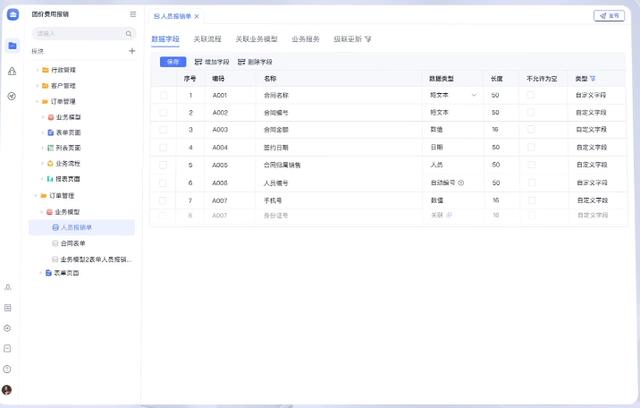Screen dimensions: 640x408
Task: Click the 身份证号 name cell
Action: (276, 215)
